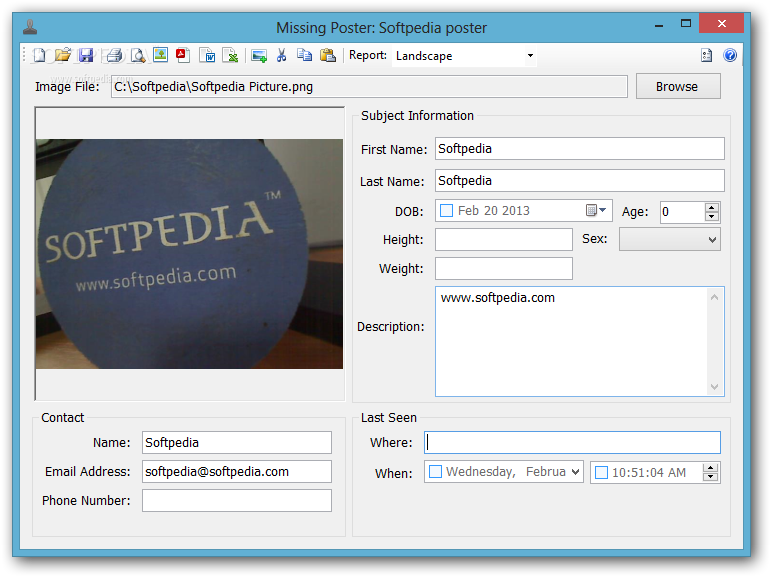
Task: Export poster to Excel
Action: click(x=230, y=55)
